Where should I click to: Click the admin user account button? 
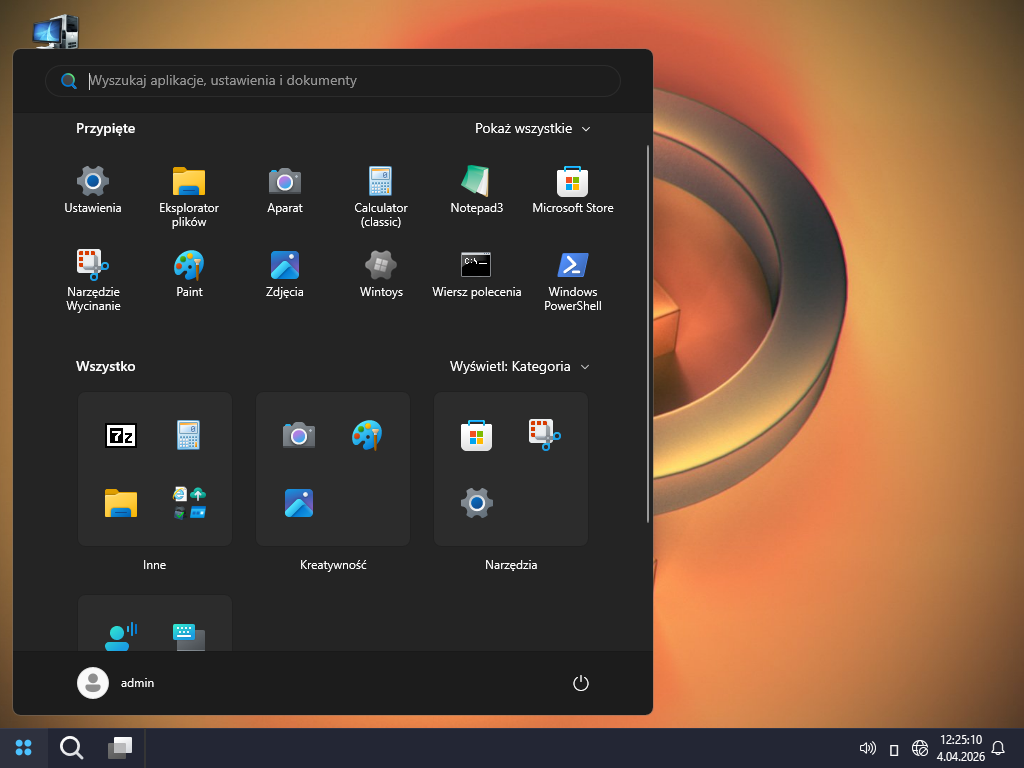tap(116, 683)
